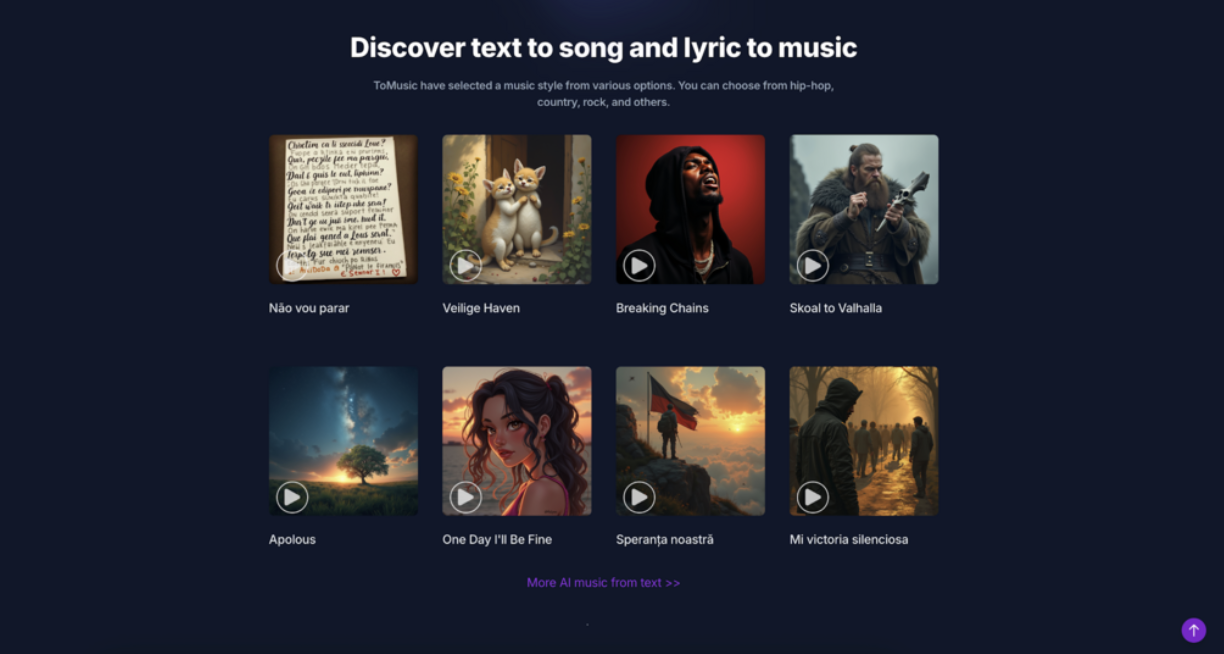1224x654 pixels.
Task: Play Mi victoria silenciosa song
Action: click(x=812, y=496)
